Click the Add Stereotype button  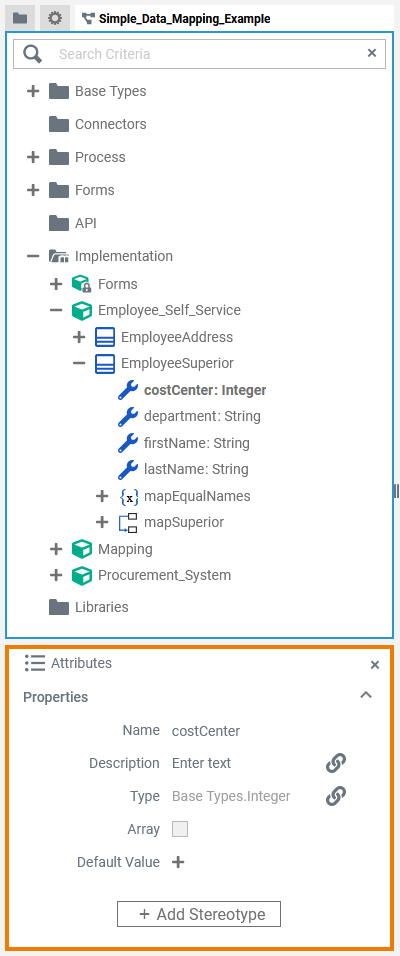coord(199,914)
